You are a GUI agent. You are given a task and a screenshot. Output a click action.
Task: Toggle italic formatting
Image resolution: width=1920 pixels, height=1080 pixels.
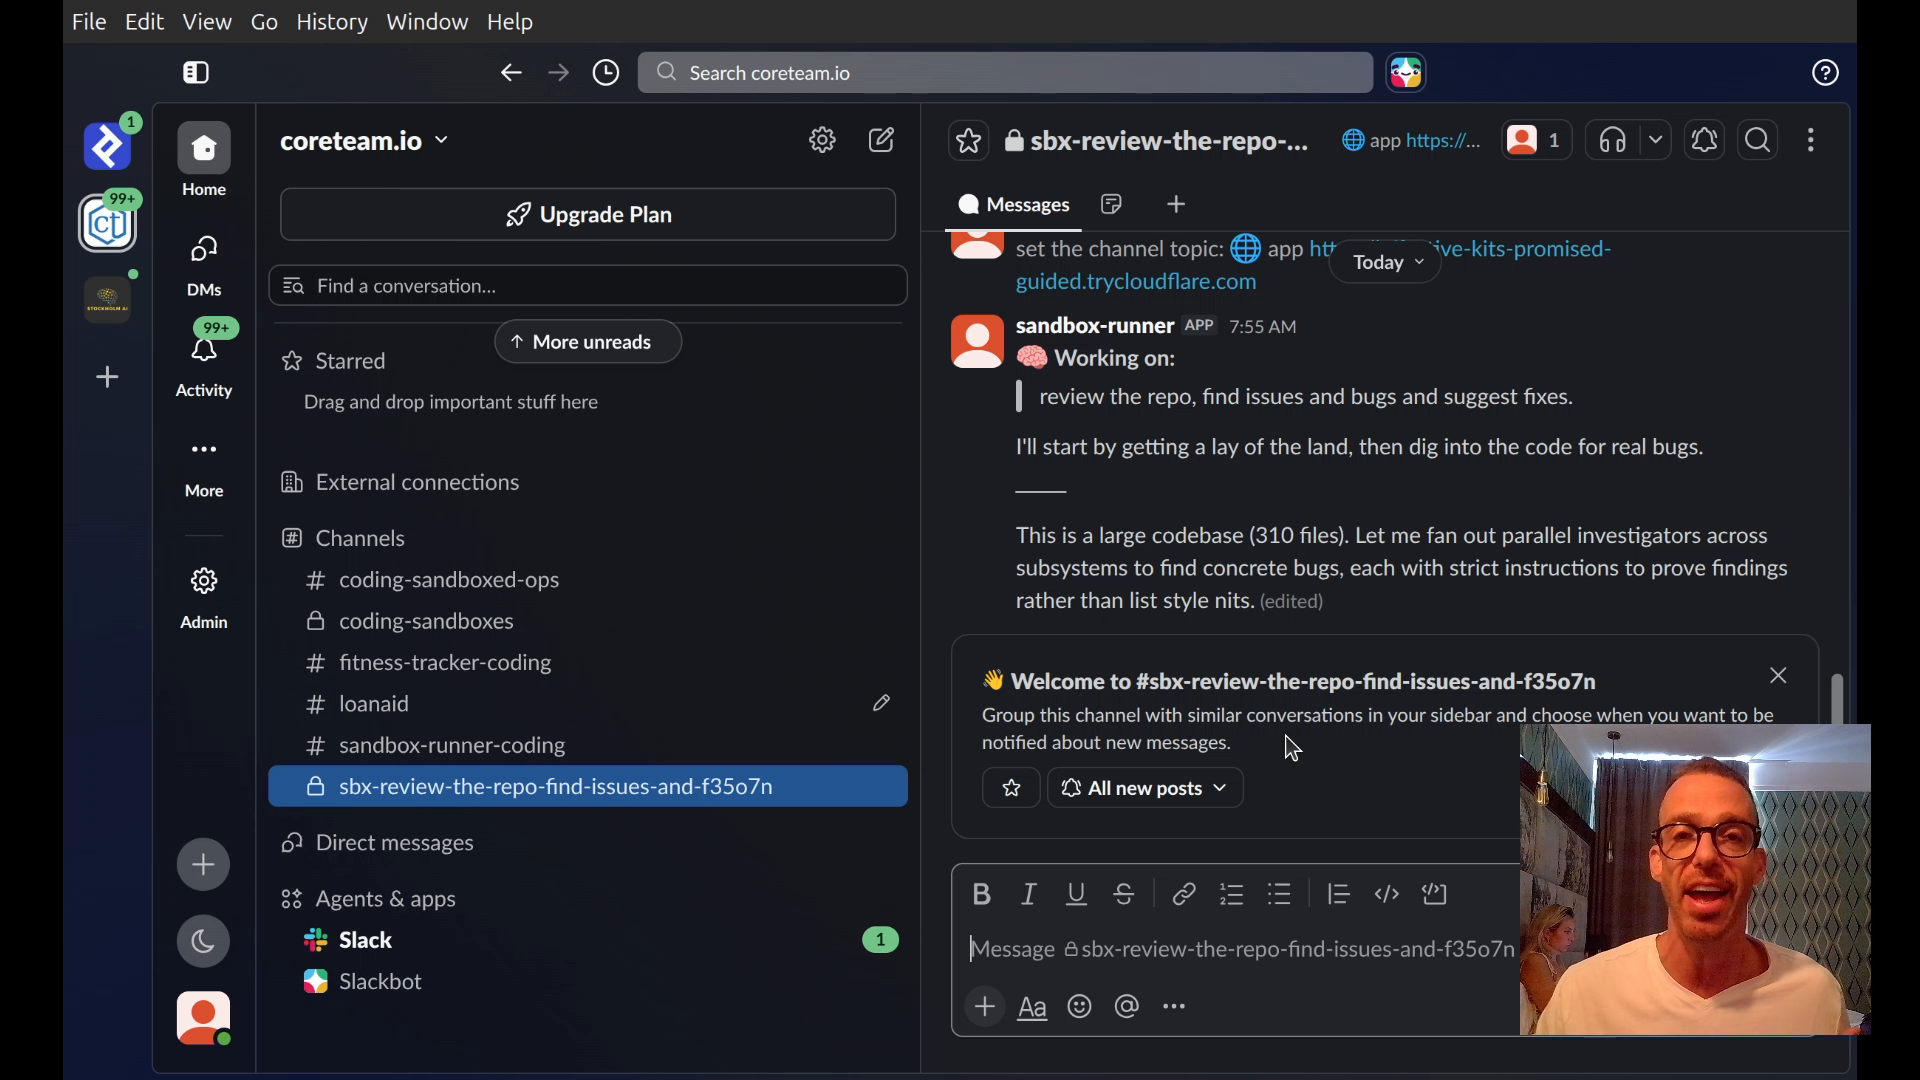pyautogui.click(x=1030, y=895)
